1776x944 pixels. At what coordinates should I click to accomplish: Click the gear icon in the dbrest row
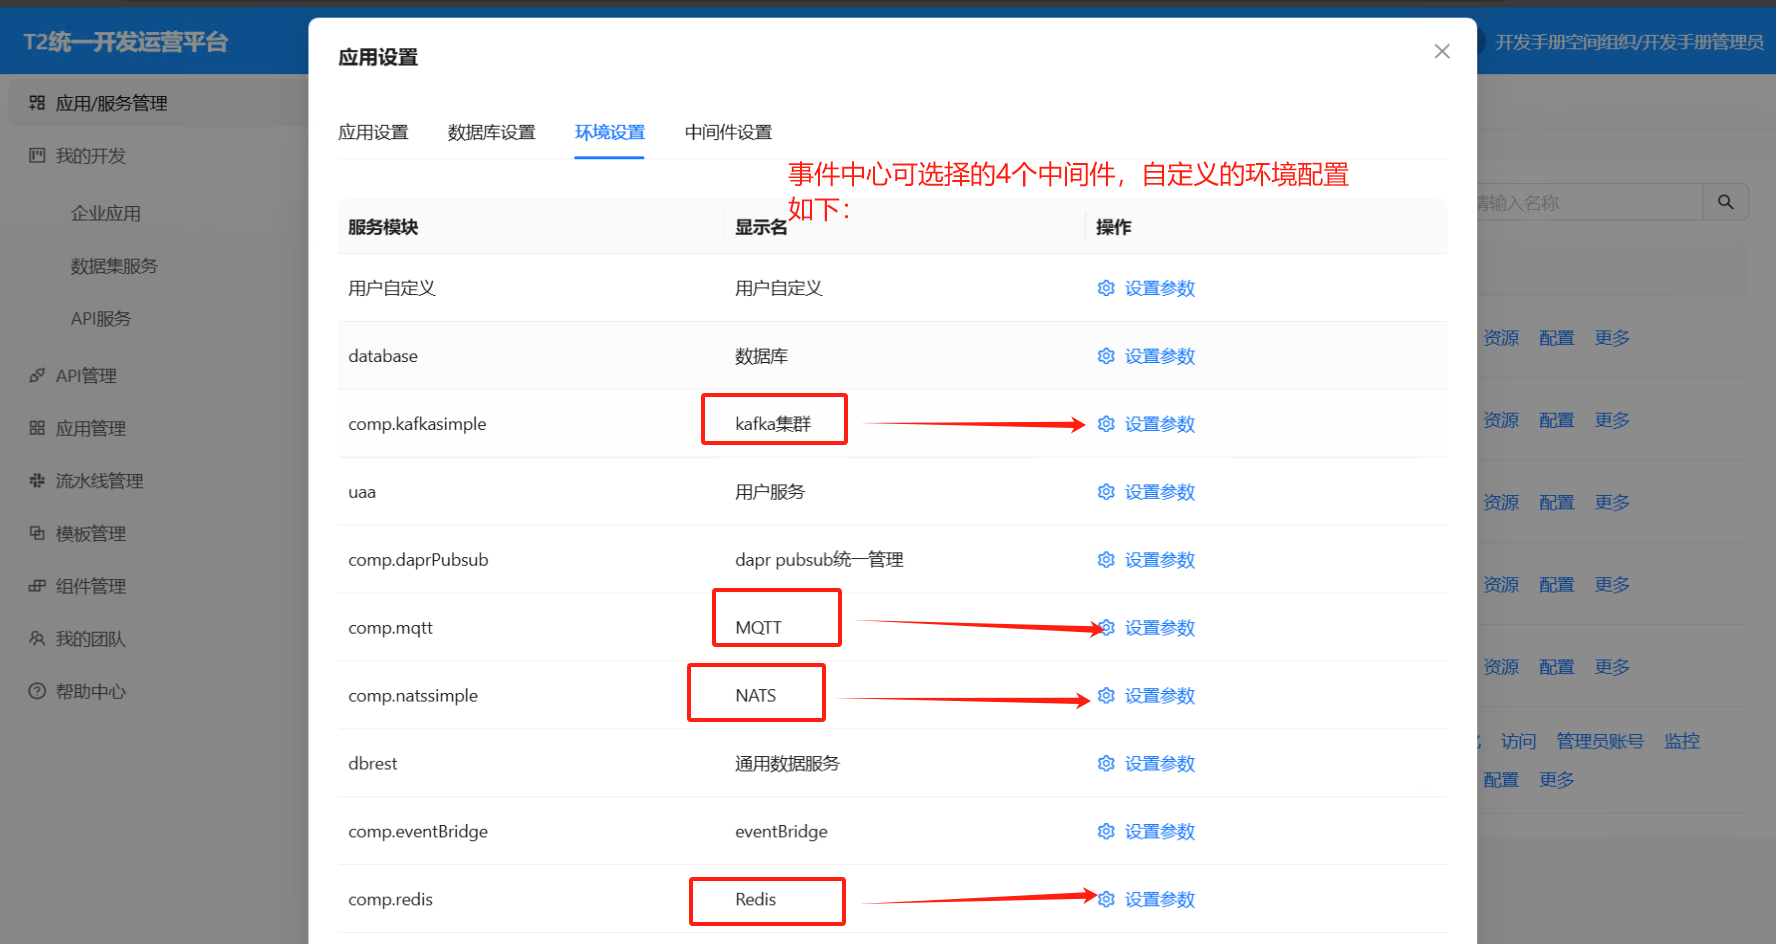[1106, 764]
